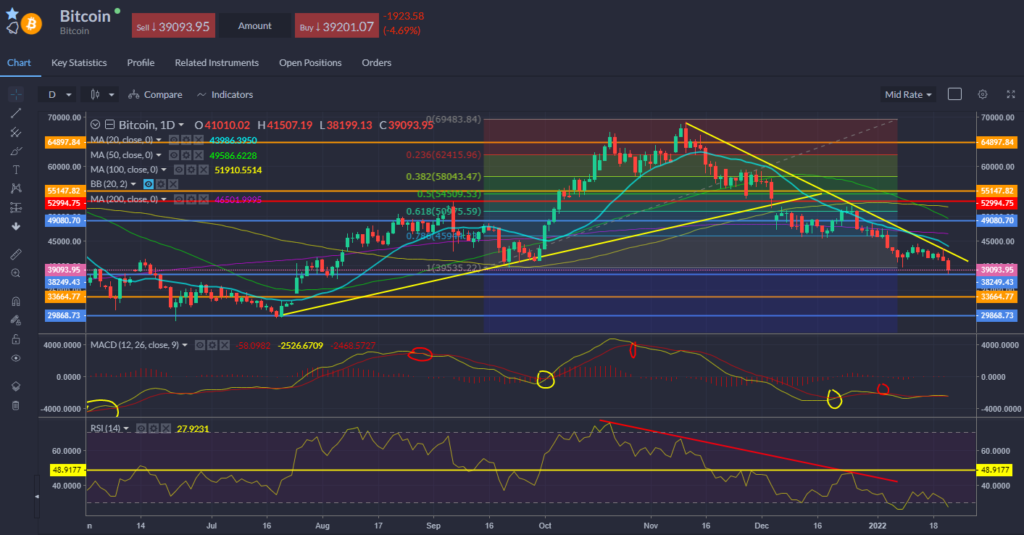The width and height of the screenshot is (1024, 535).
Task: Click the Amount input field
Action: point(255,26)
